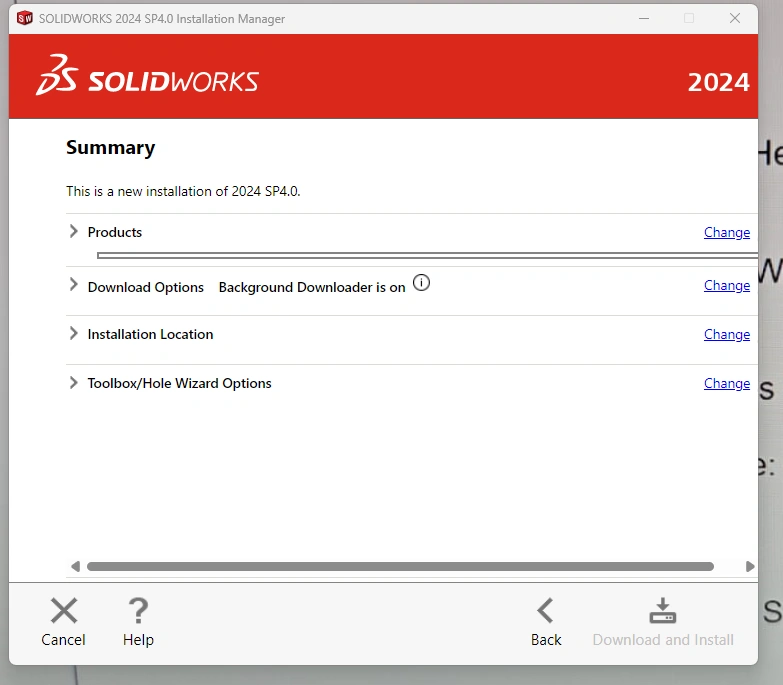Click Change link for Toolbox/Hole Wizard Options
The image size is (783, 685).
pos(727,383)
